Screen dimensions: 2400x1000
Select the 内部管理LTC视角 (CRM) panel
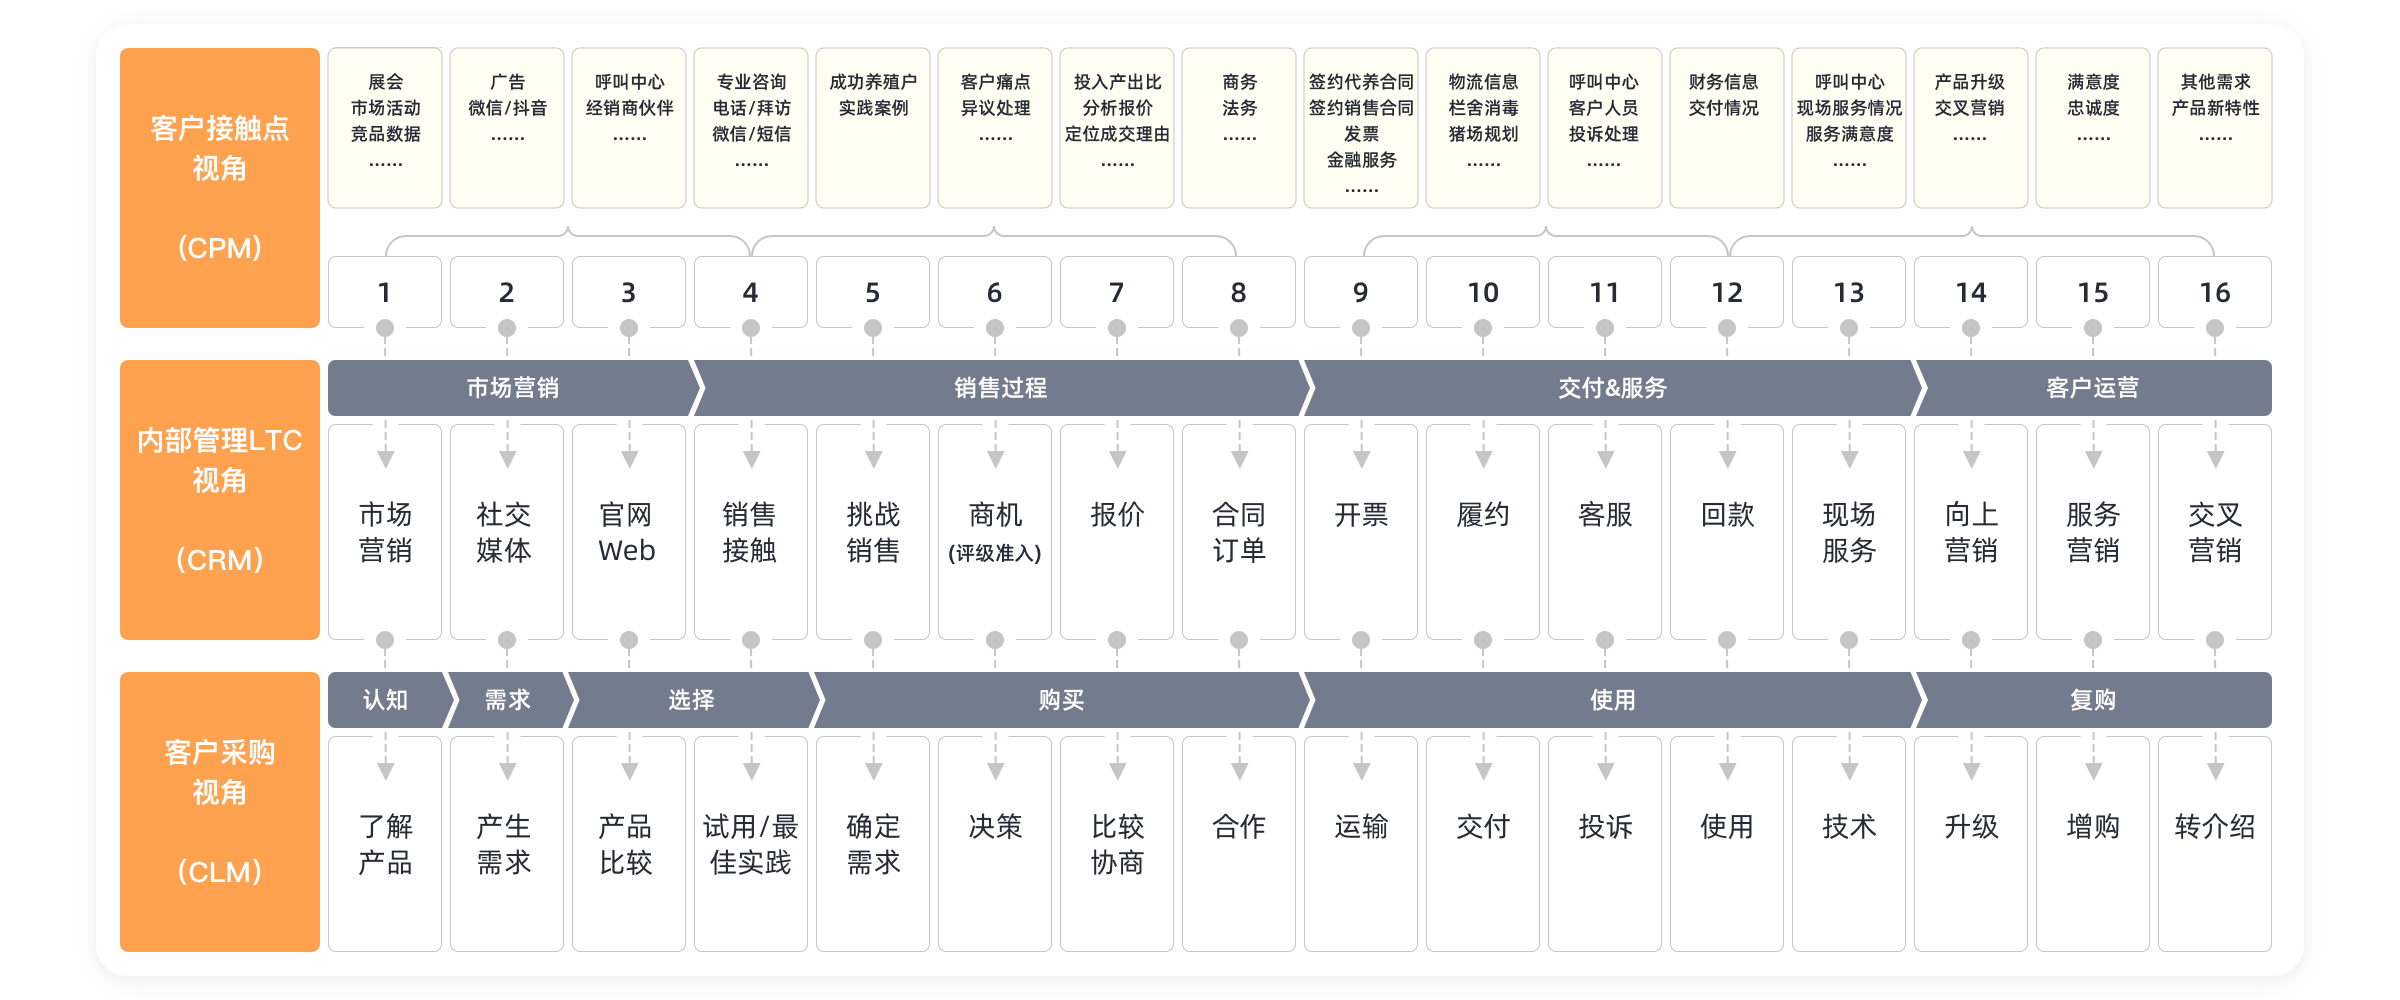220,500
